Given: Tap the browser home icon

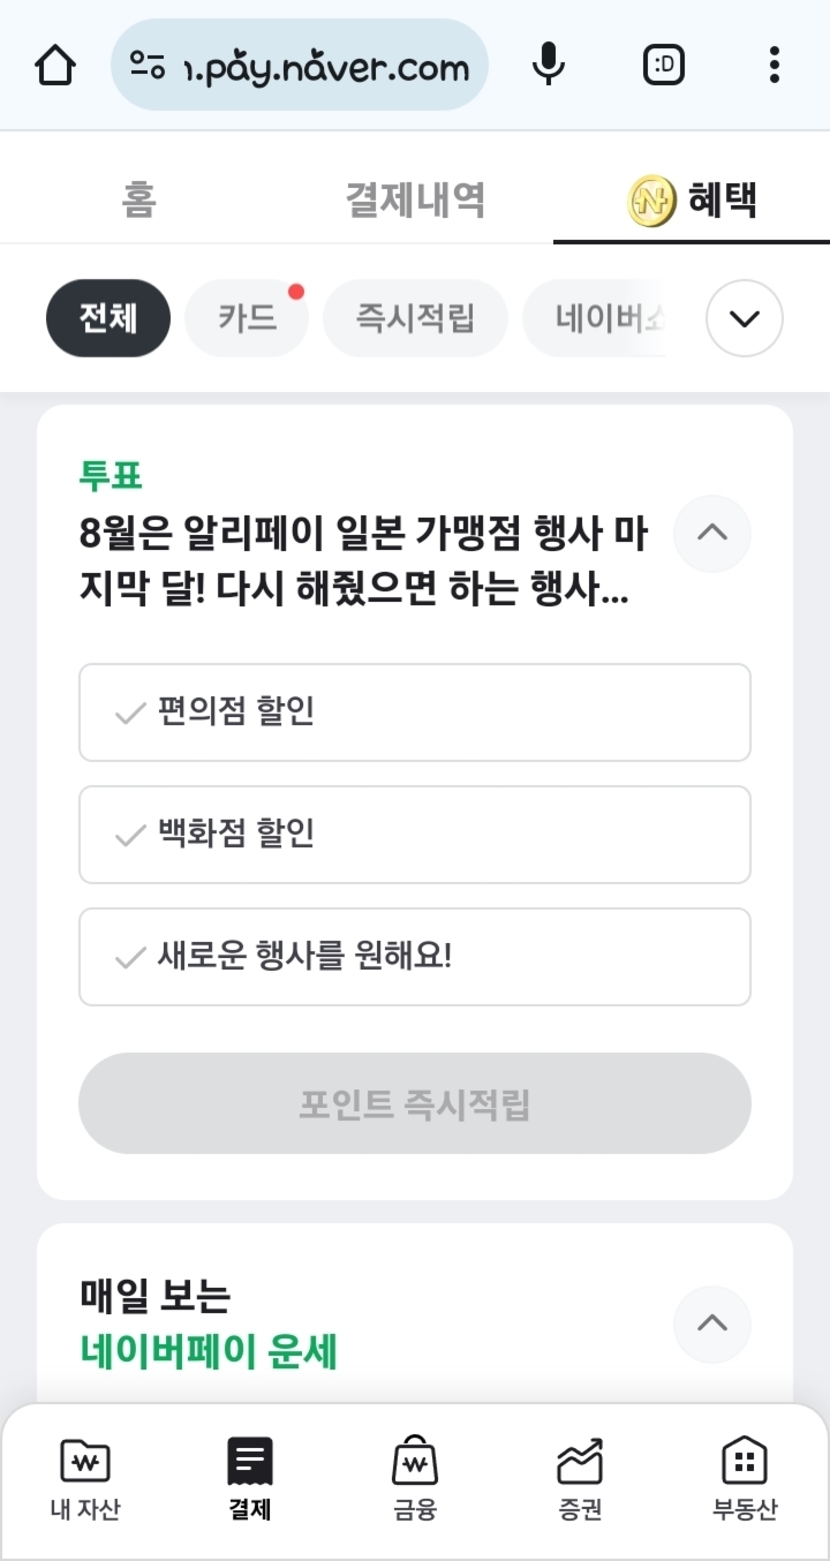Looking at the screenshot, I should pyautogui.click(x=55, y=66).
